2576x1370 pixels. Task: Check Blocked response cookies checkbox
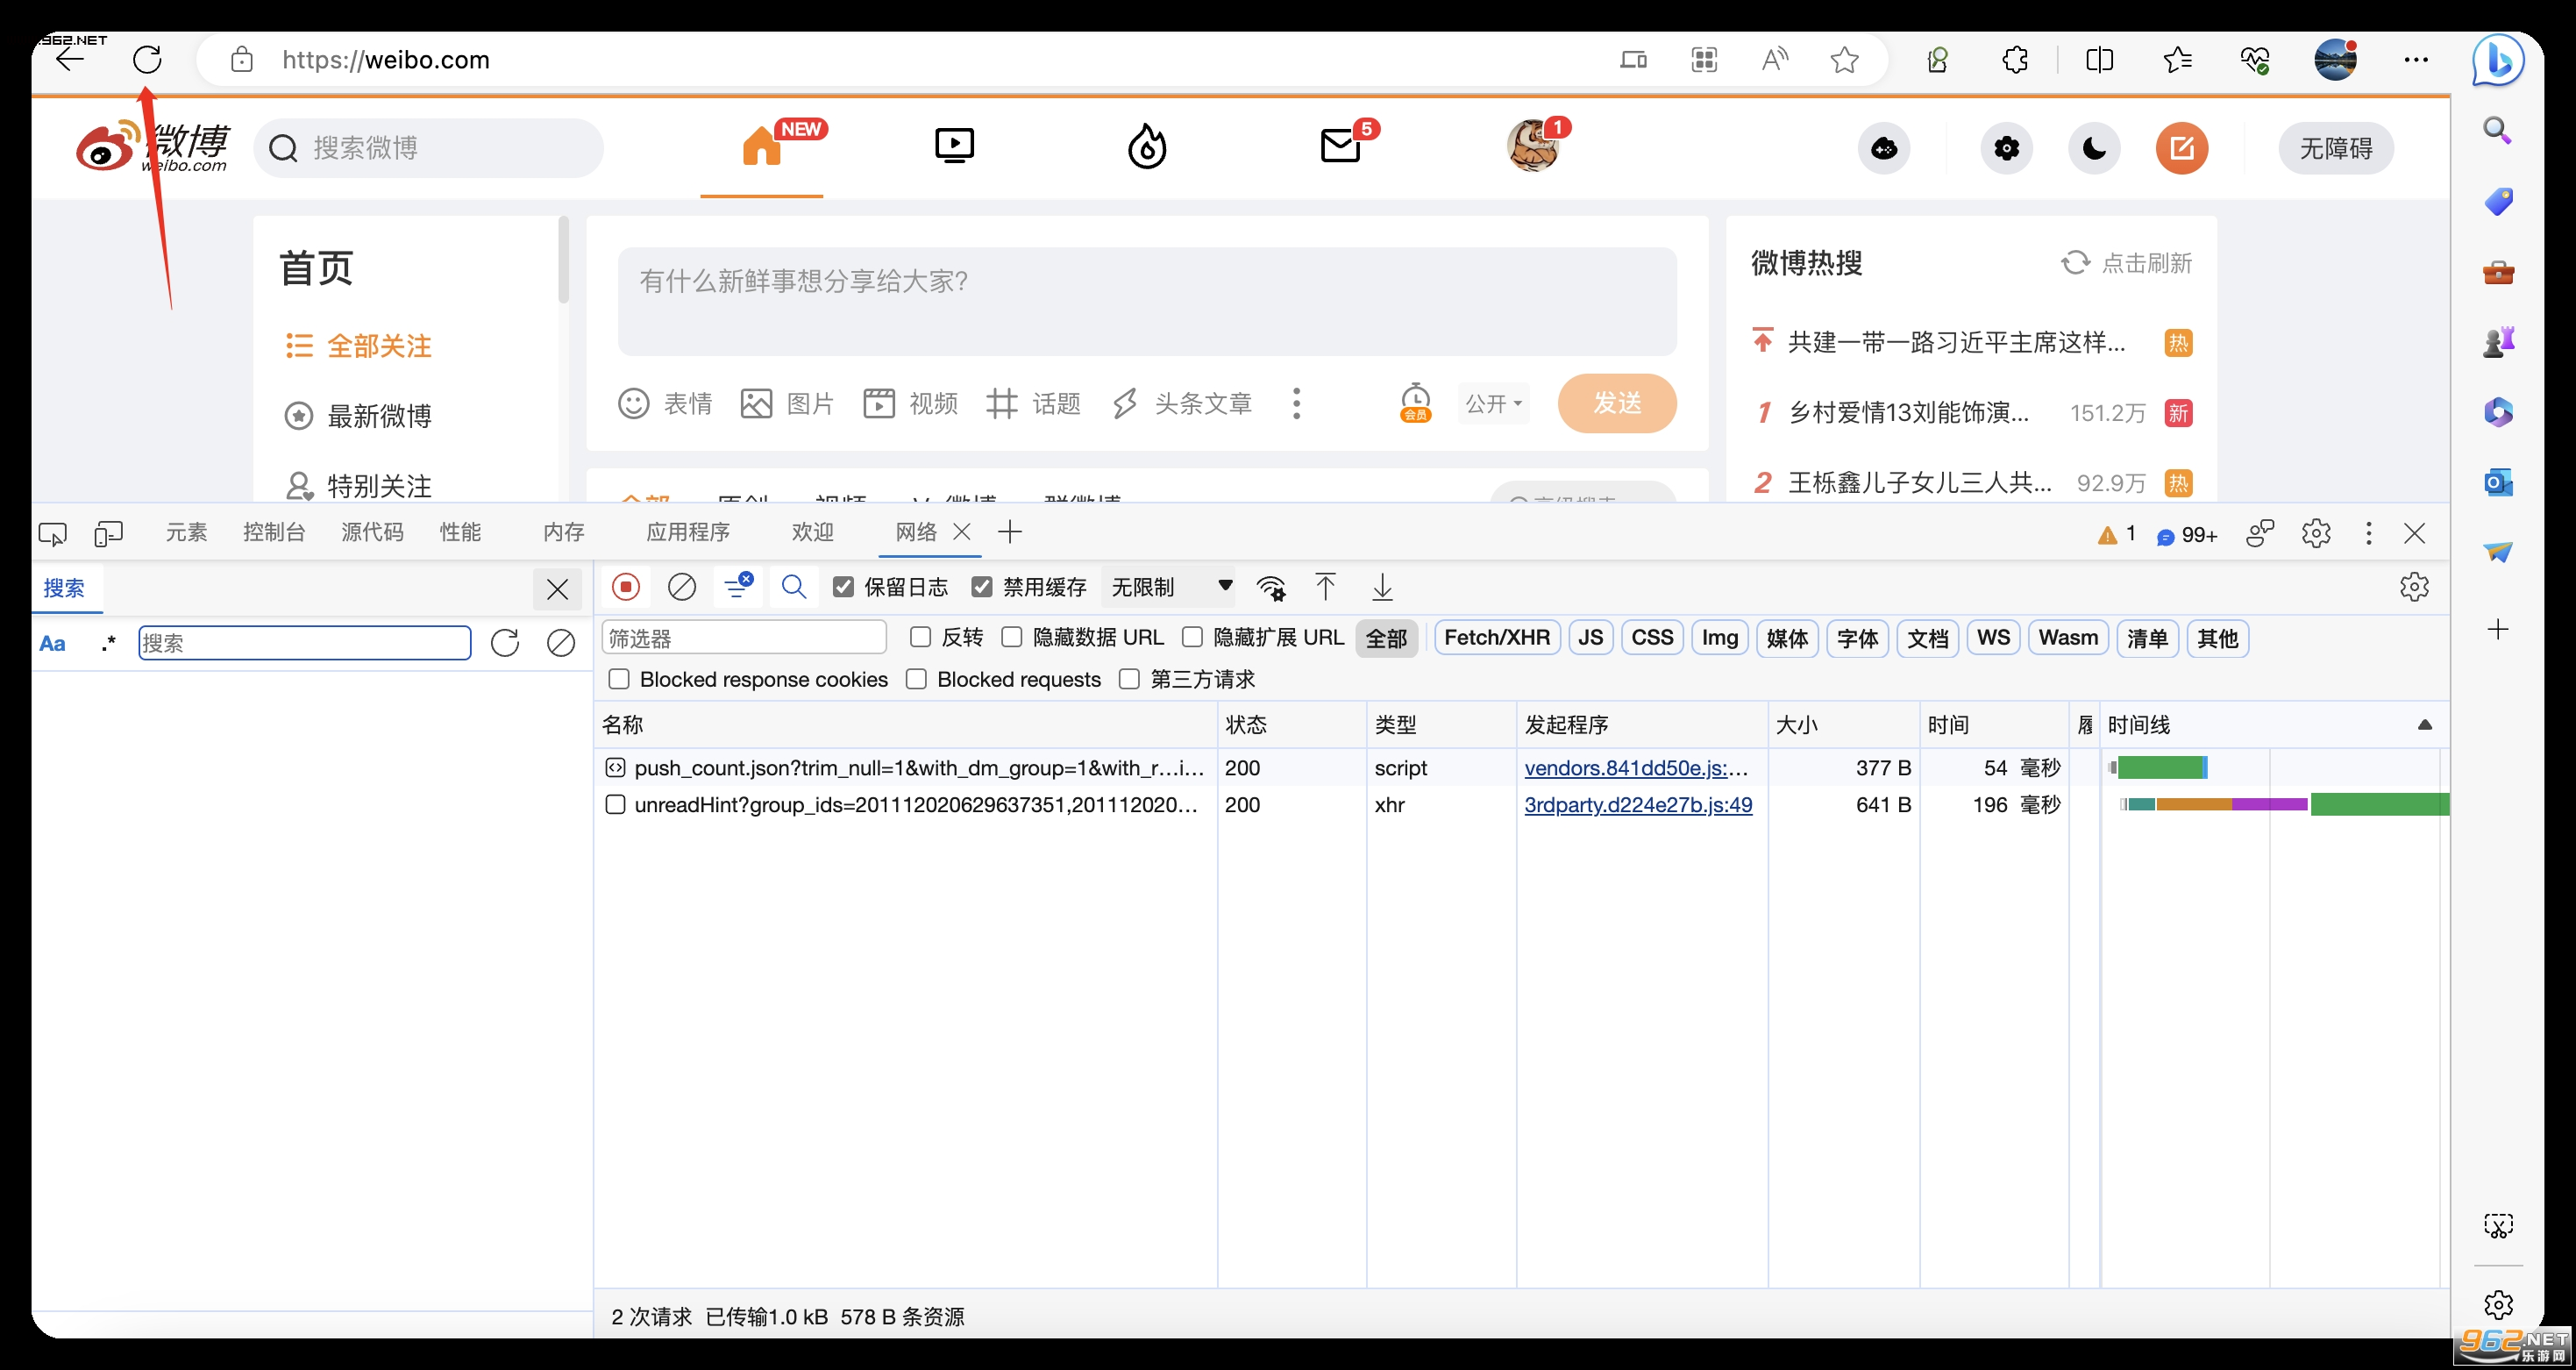point(619,679)
